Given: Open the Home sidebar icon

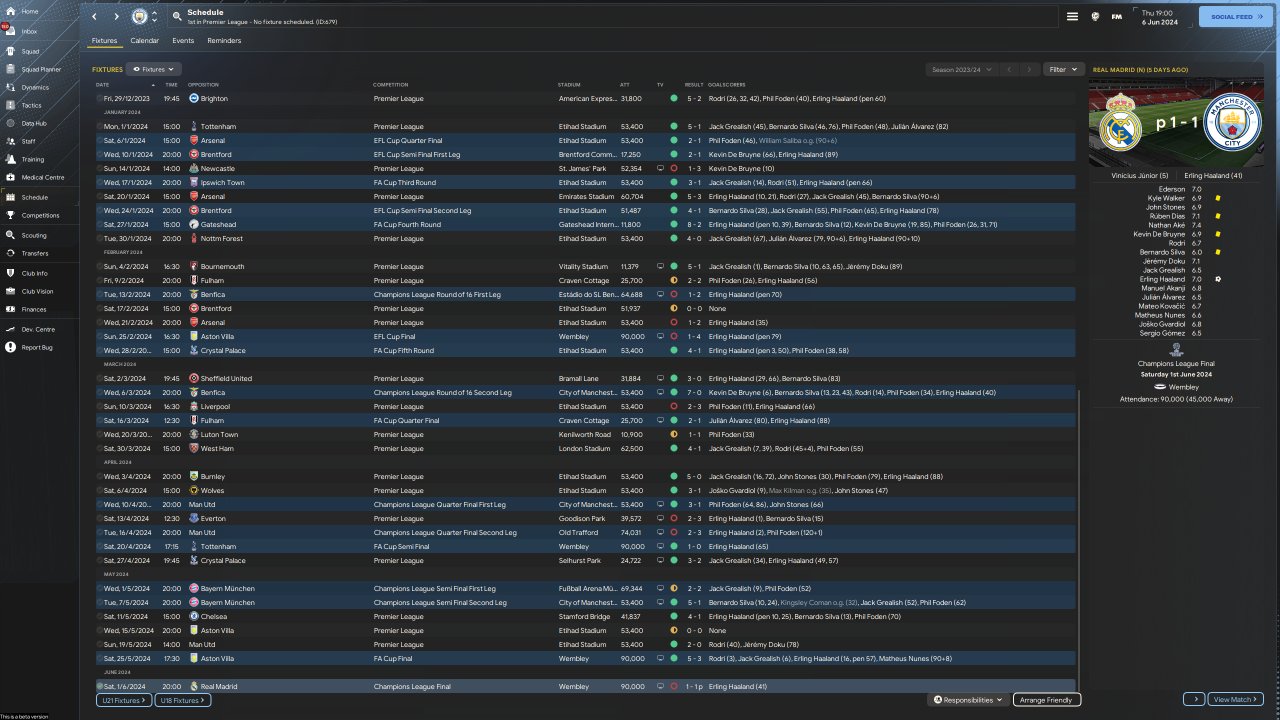Looking at the screenshot, I should [x=9, y=12].
